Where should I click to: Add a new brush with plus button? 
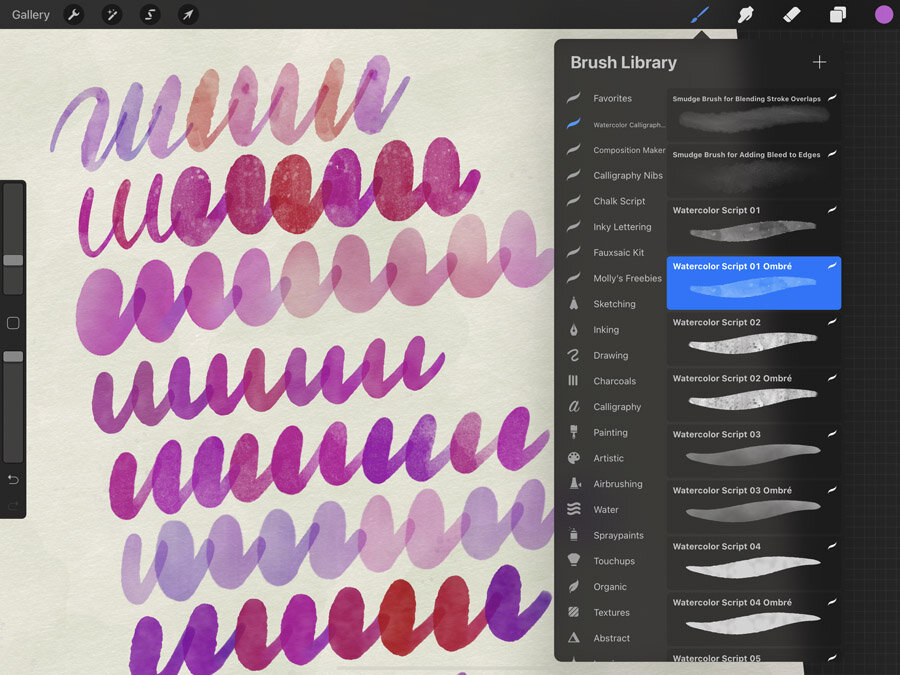click(x=819, y=62)
